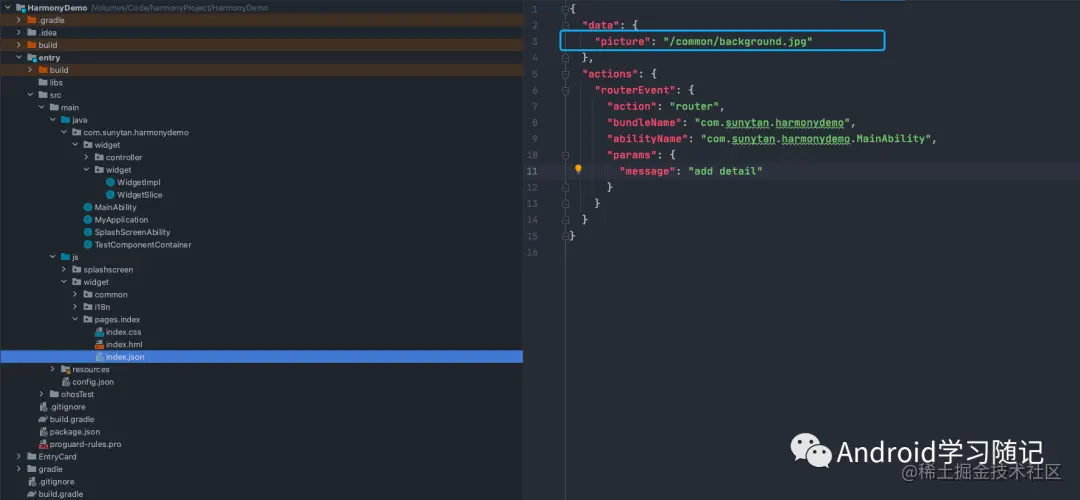Click the proguard-rules.pro file icon
Screen dimensions: 1080x500
(43, 444)
